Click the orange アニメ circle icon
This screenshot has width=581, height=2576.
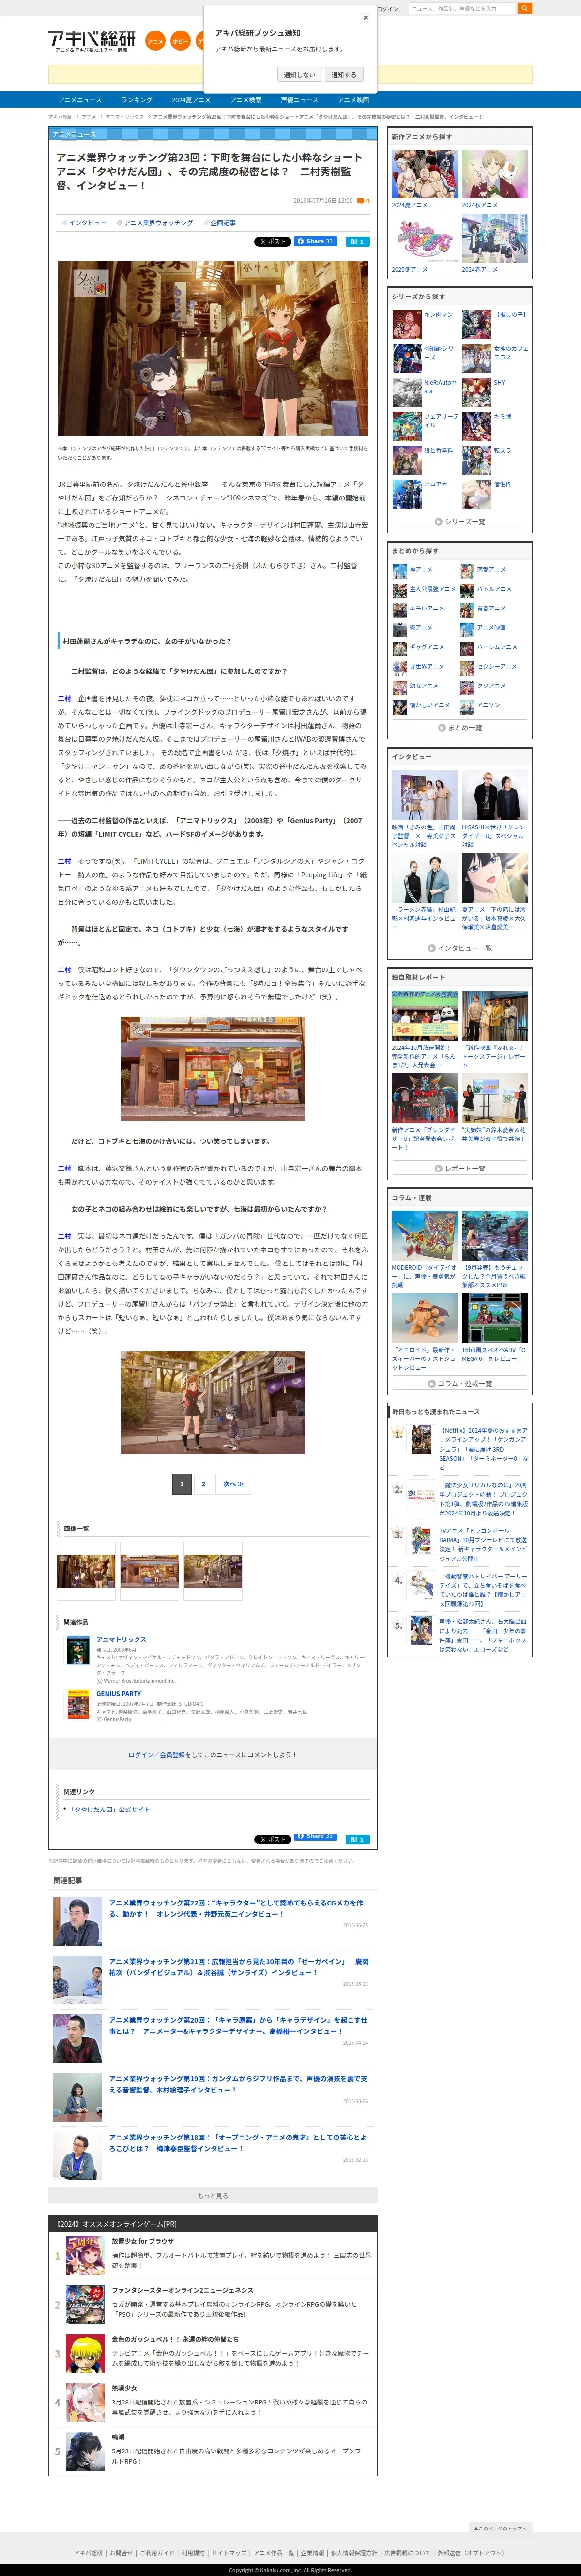point(155,41)
